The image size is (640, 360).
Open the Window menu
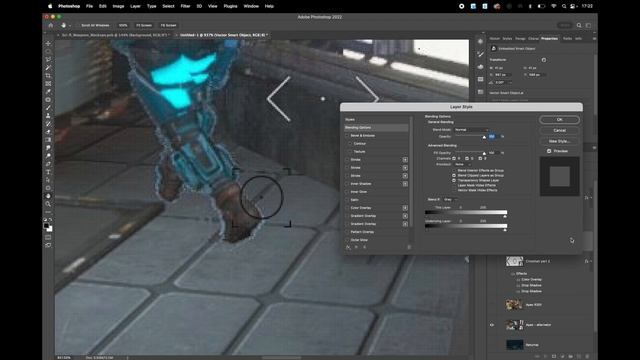[251, 6]
